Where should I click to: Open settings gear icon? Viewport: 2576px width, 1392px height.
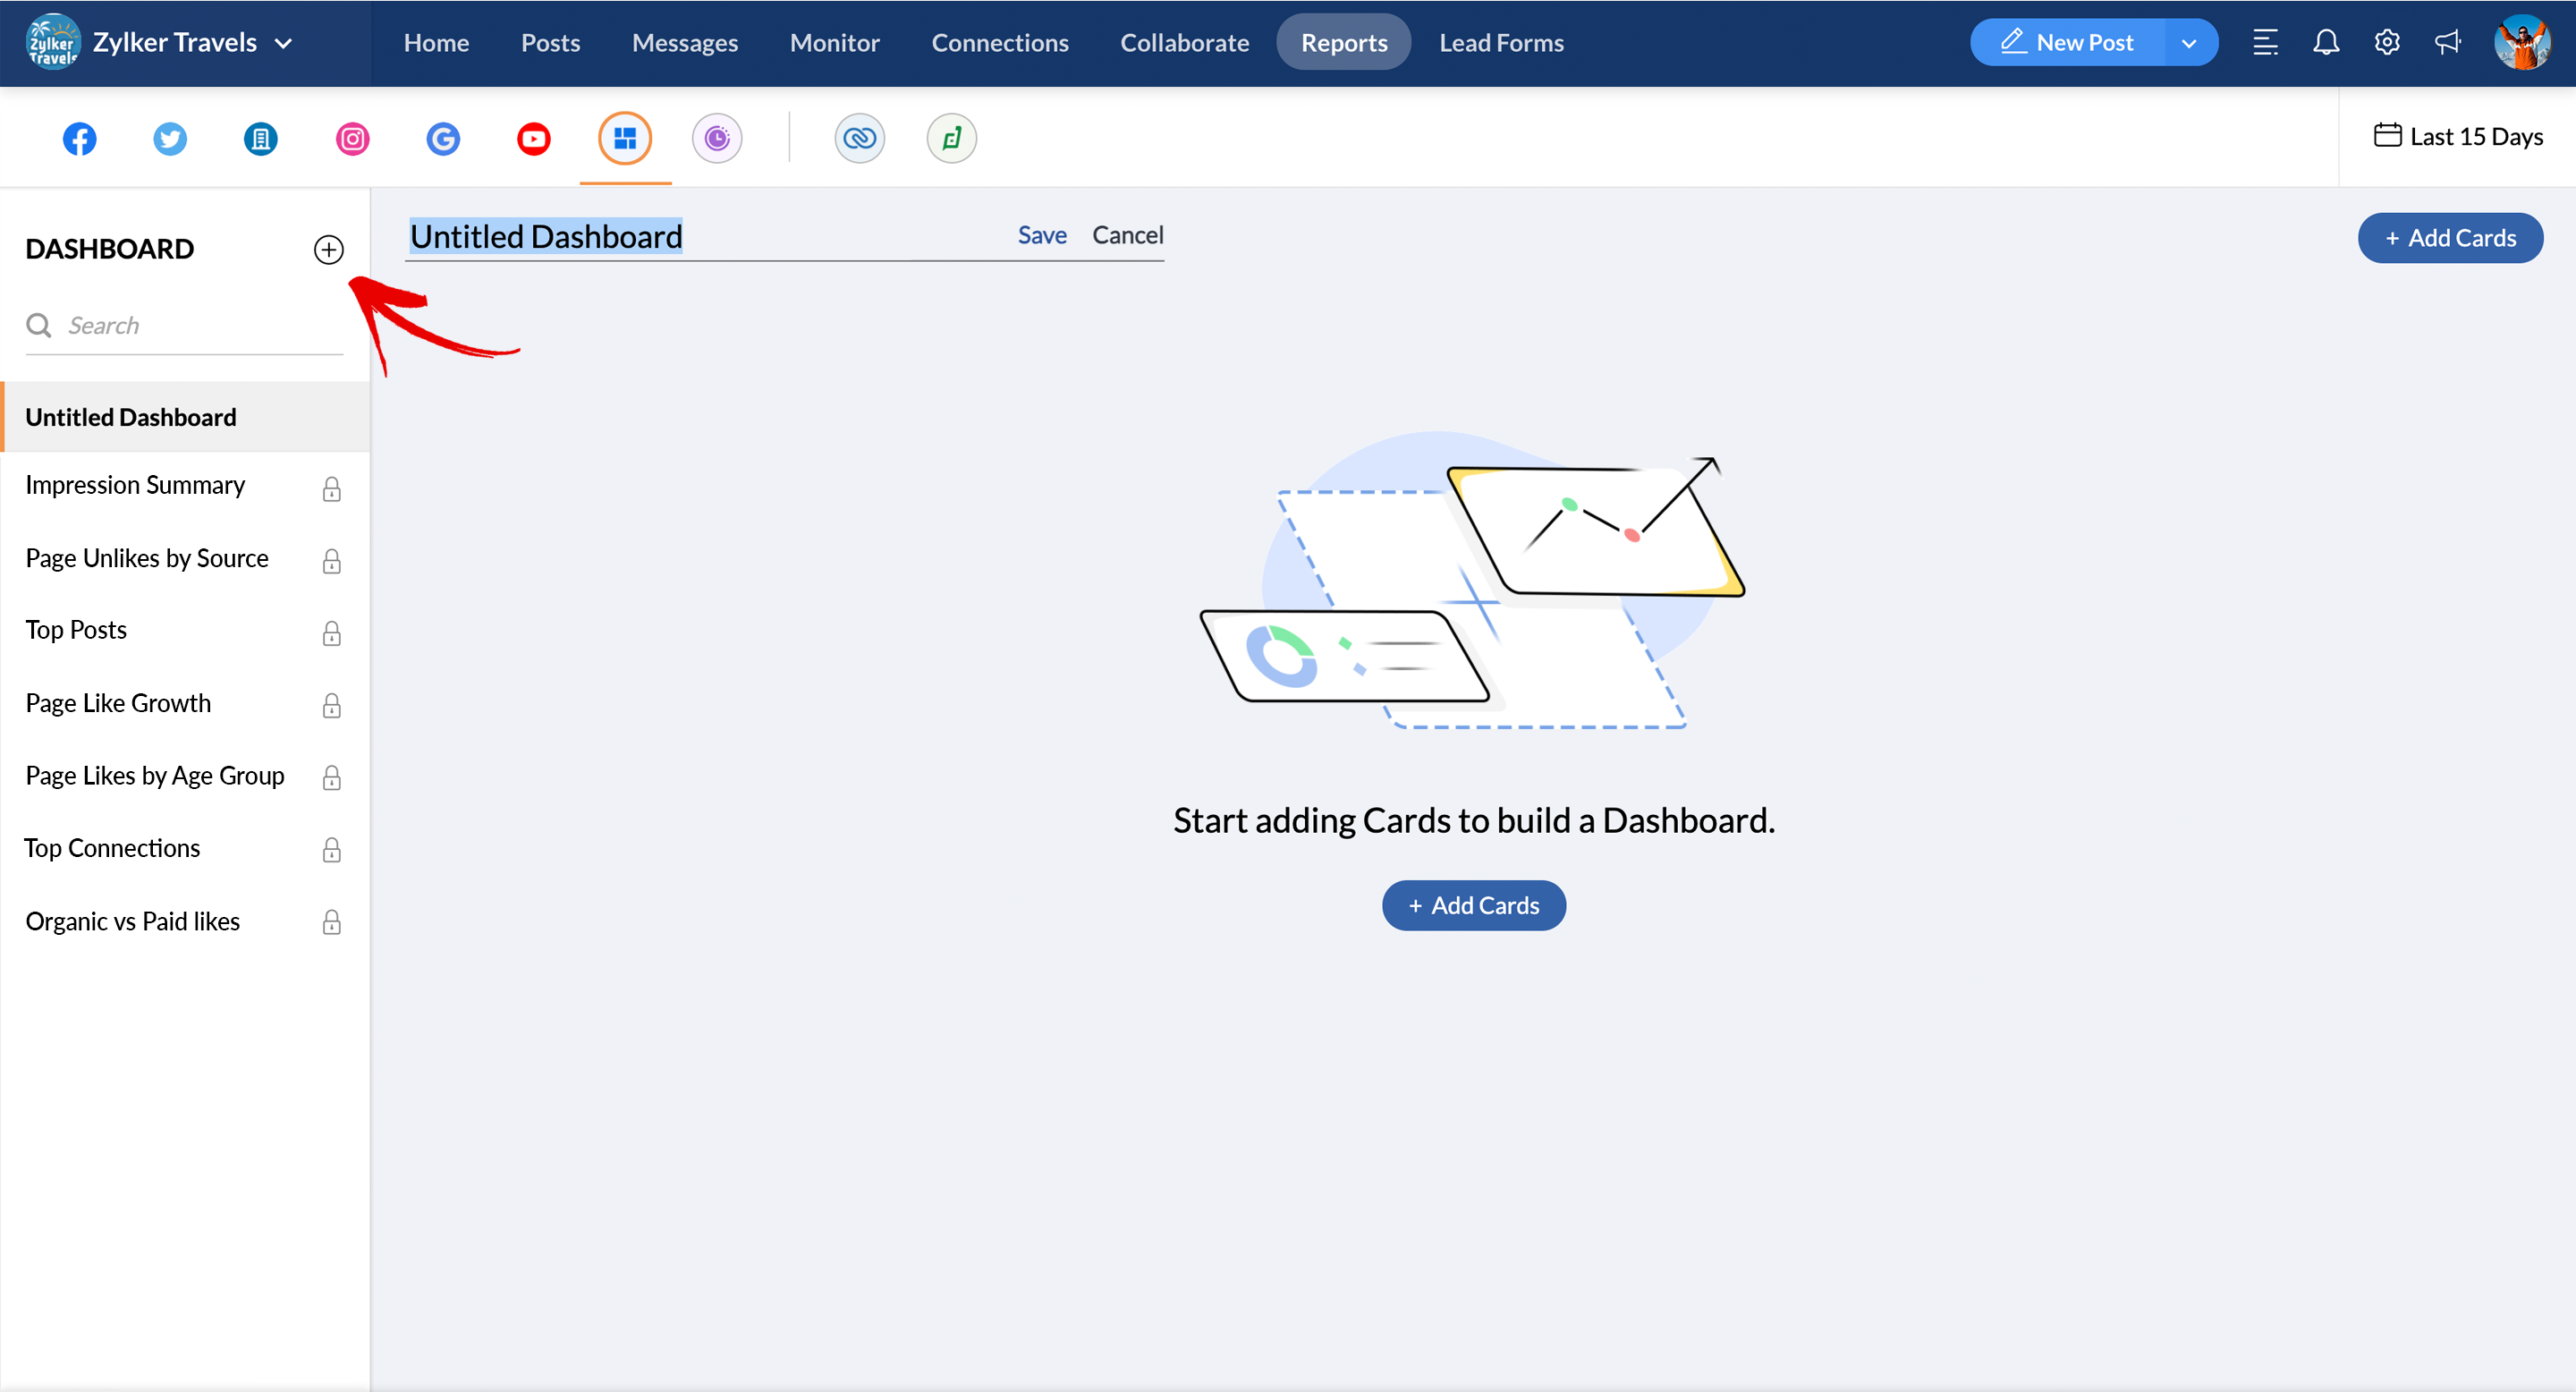[2387, 42]
